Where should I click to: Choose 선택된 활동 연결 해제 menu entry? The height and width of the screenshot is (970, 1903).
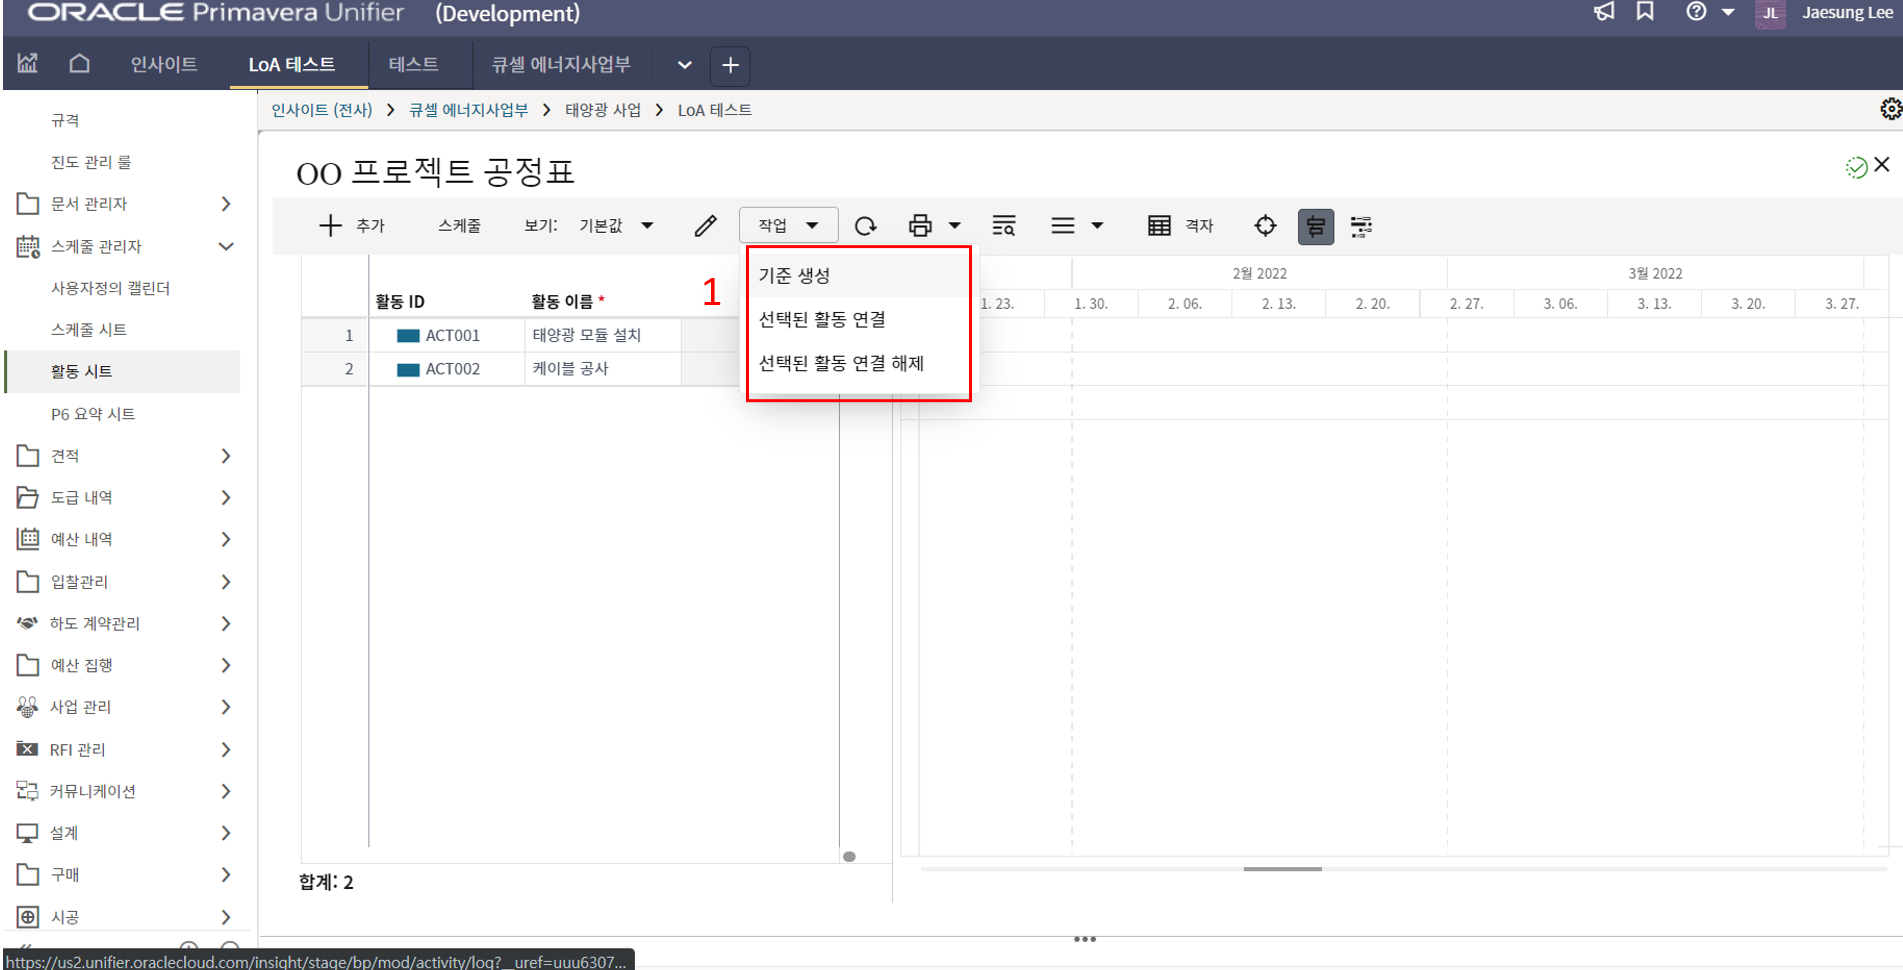click(x=841, y=364)
